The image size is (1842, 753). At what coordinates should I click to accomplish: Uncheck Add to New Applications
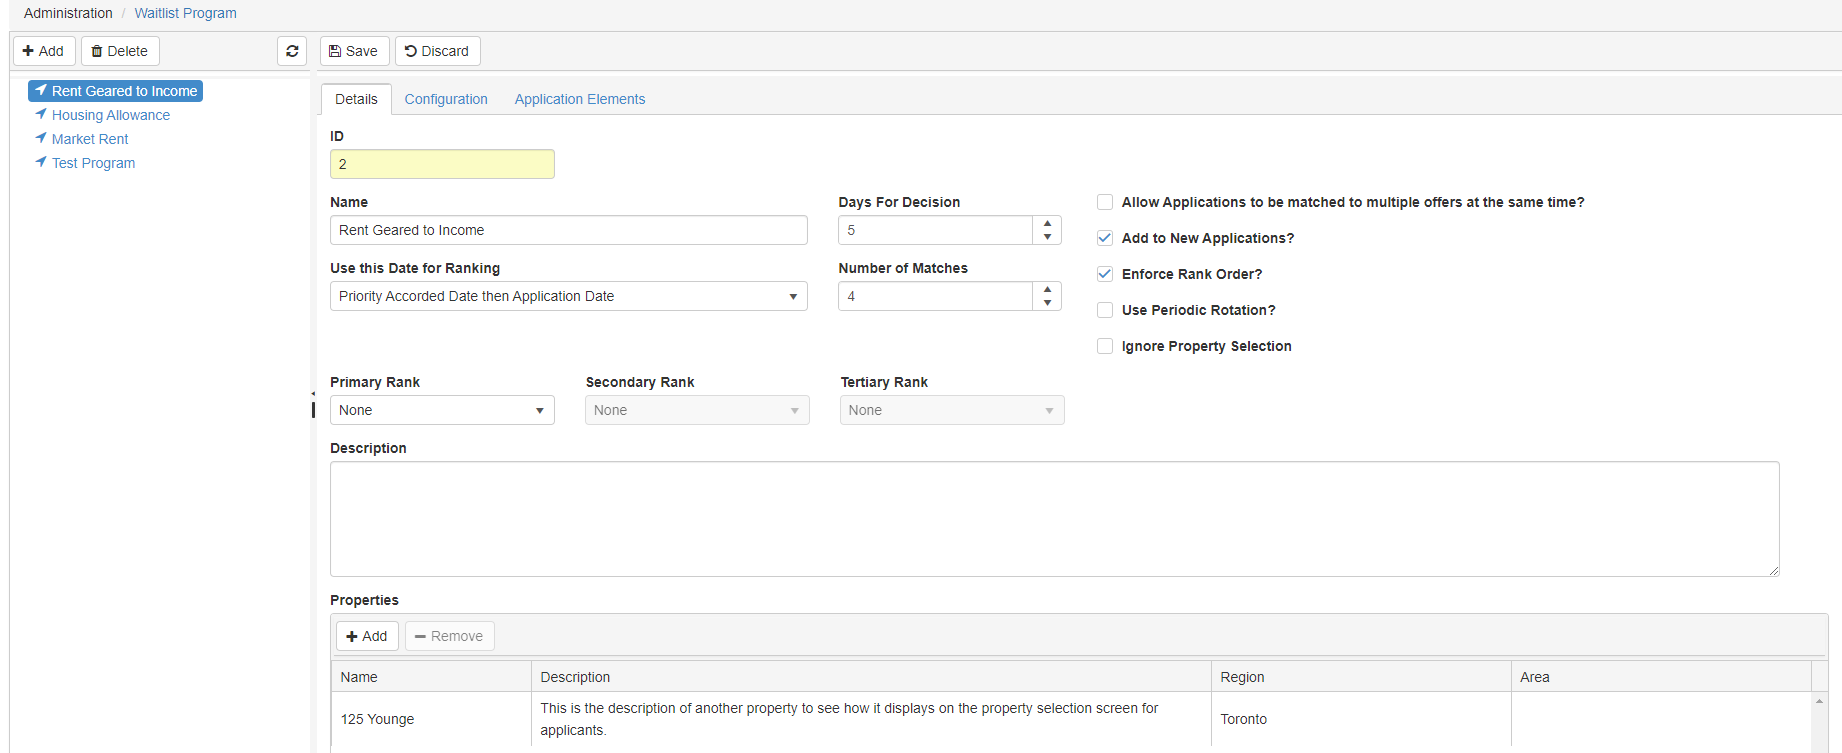coord(1105,238)
